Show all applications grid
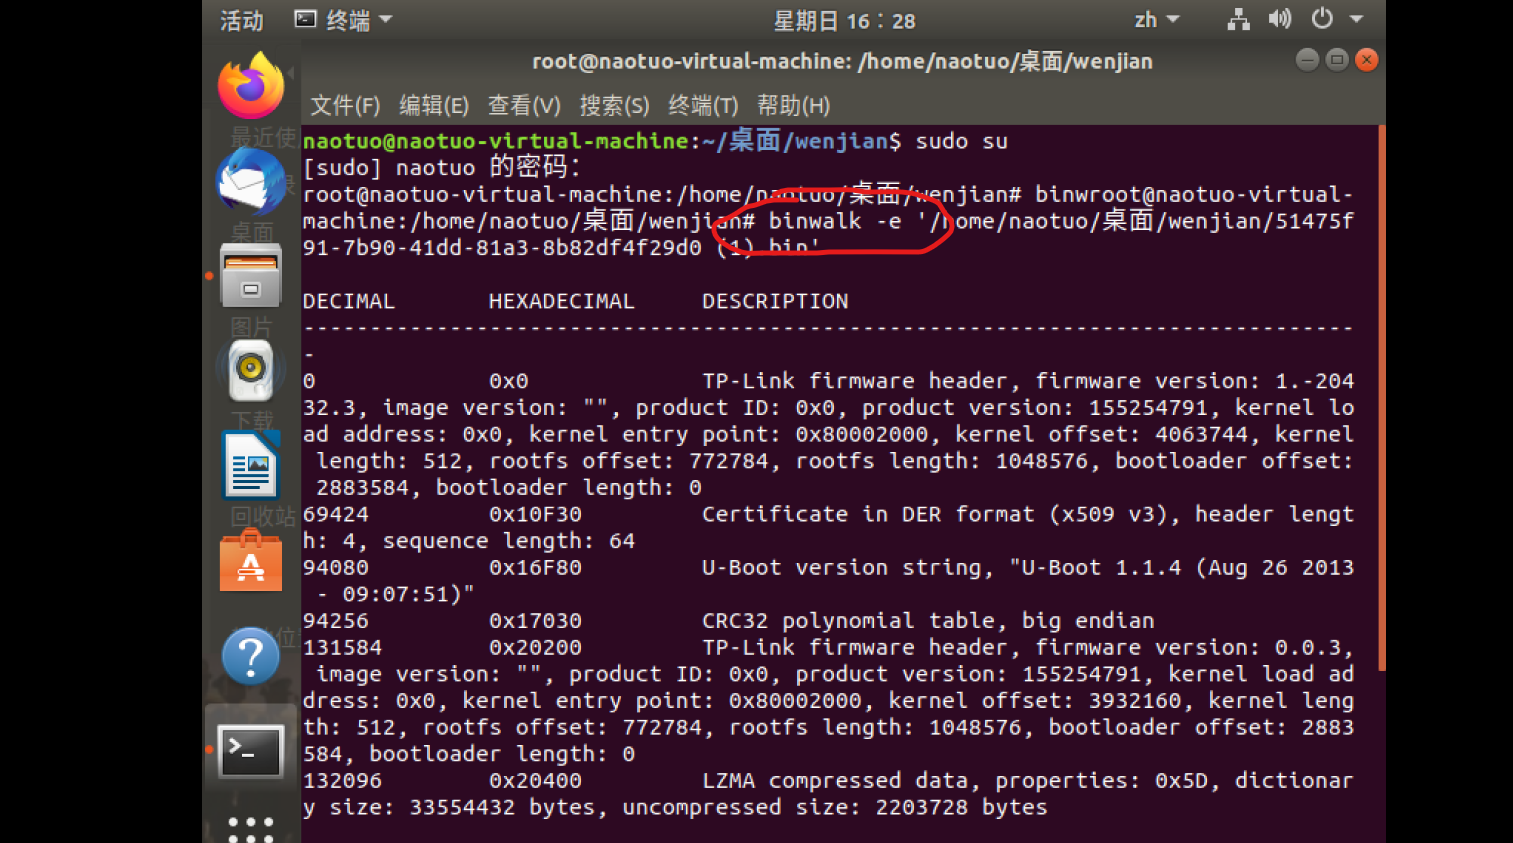 point(250,827)
